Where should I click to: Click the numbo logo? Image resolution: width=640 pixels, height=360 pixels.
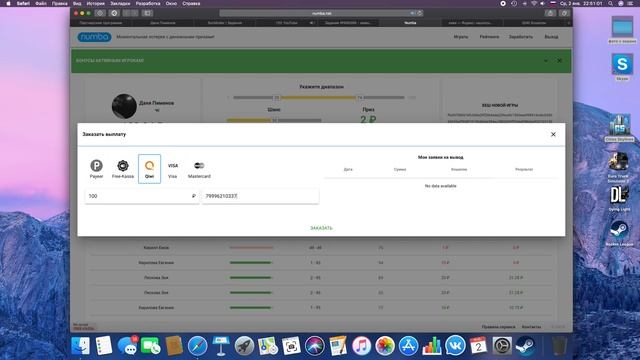coord(94,37)
